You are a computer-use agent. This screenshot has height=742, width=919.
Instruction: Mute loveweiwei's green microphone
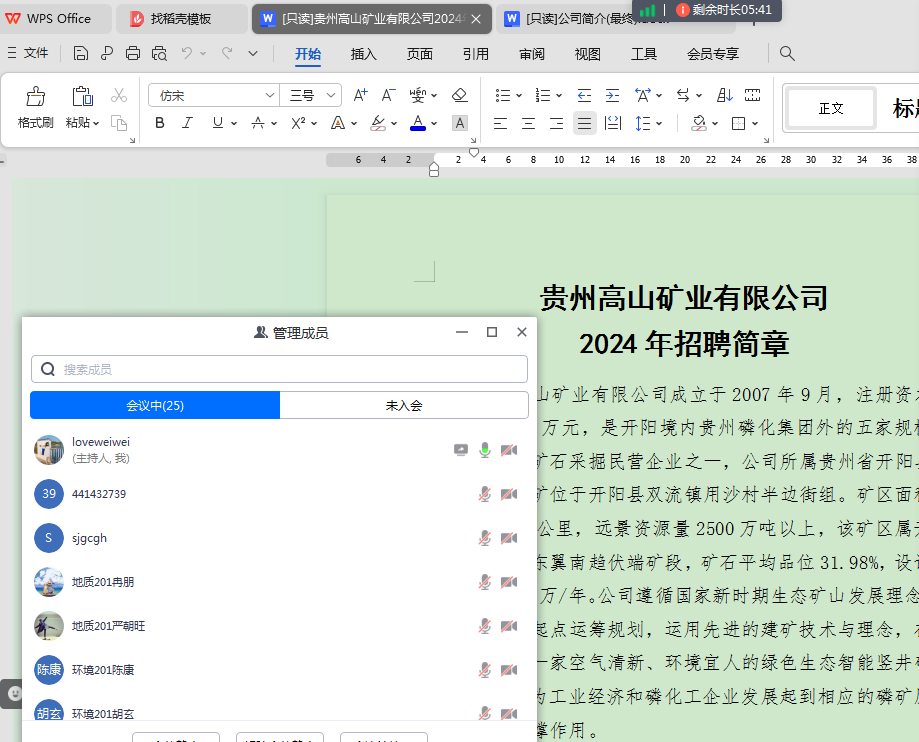pyautogui.click(x=484, y=450)
